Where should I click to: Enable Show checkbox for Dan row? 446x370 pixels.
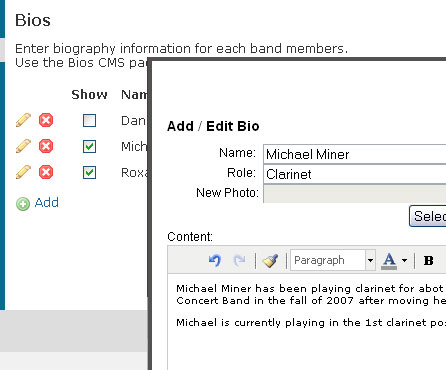tap(89, 120)
